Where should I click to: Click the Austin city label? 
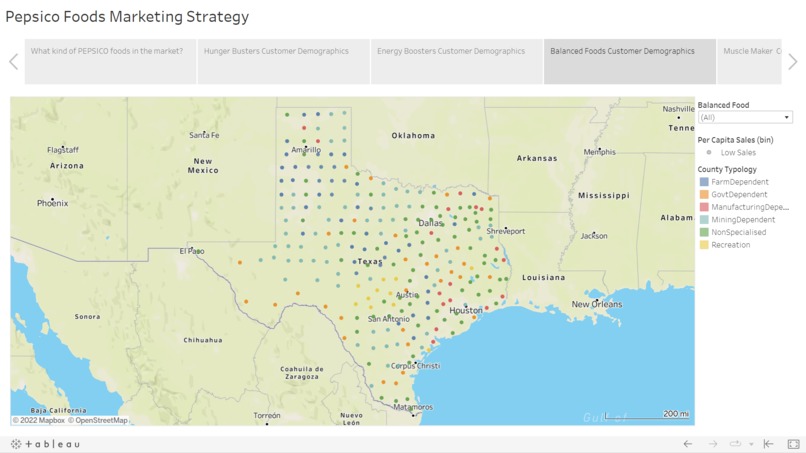[x=407, y=295]
